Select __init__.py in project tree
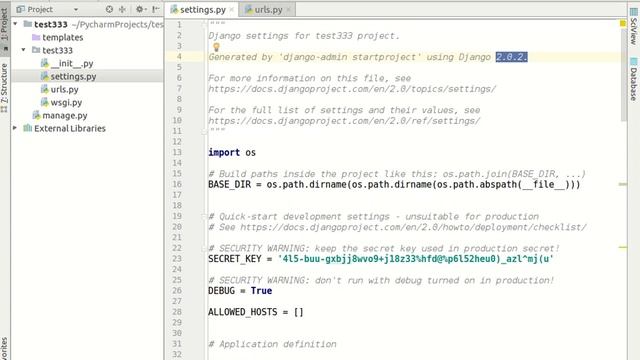Viewport: 640px width, 360px height. pyautogui.click(x=67, y=63)
